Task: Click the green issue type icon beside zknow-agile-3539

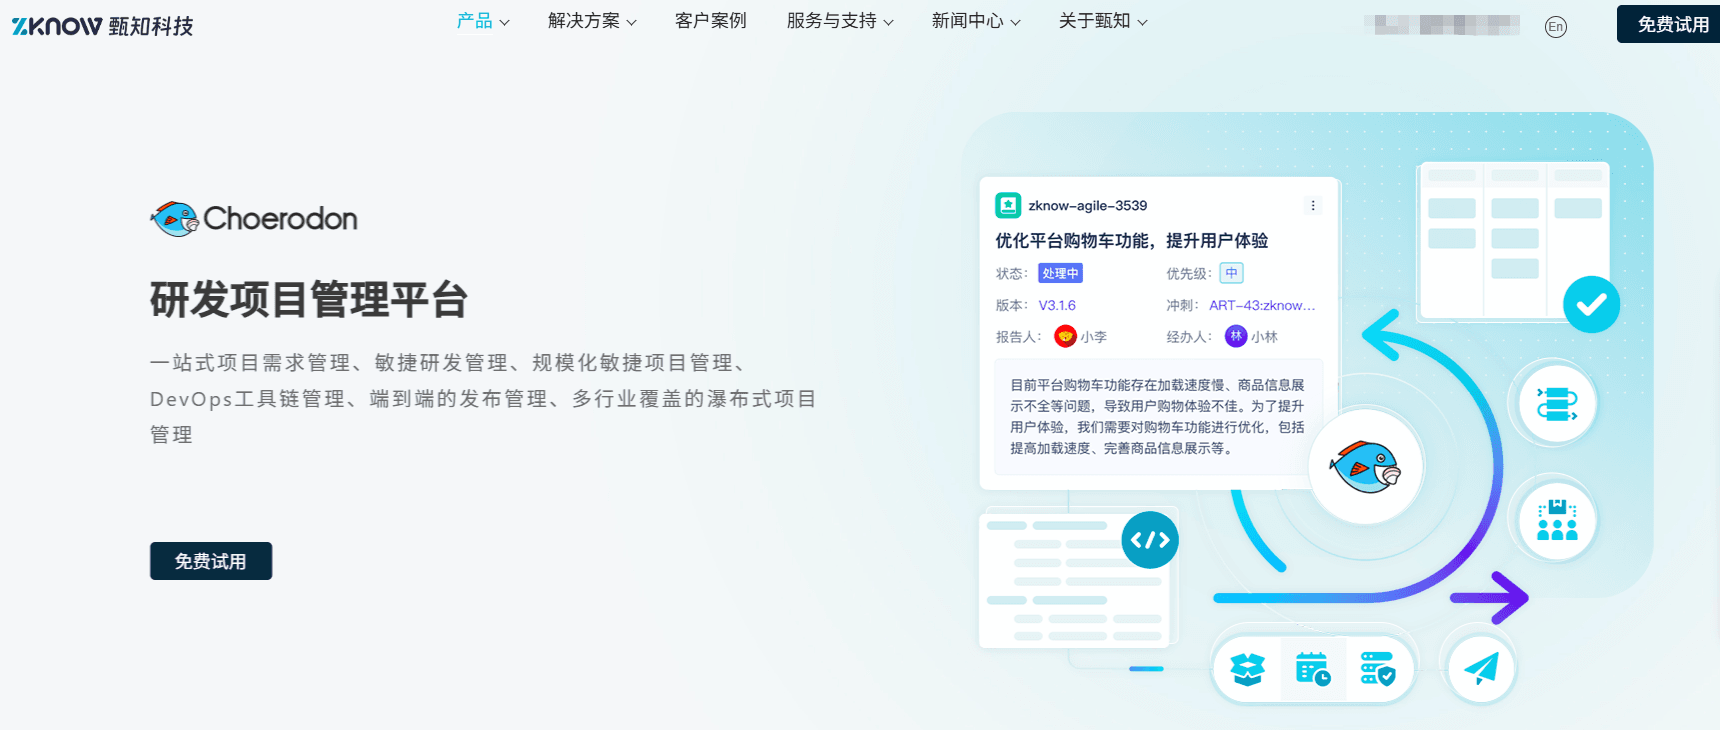Action: (x=1008, y=206)
